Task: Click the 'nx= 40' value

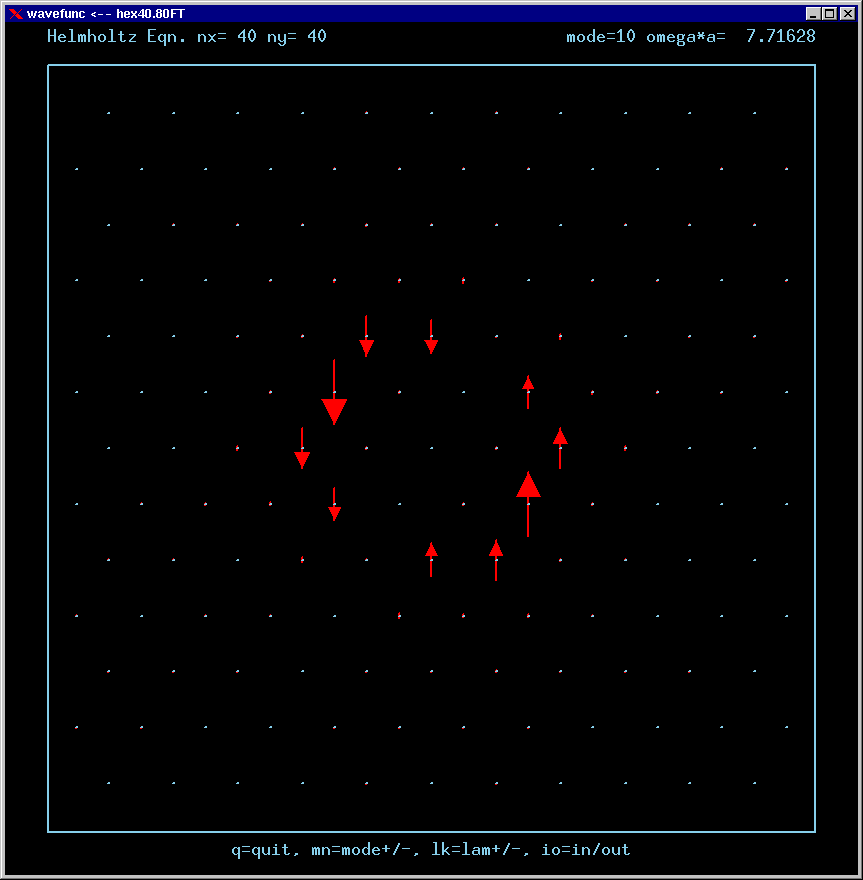Action: click(227, 37)
